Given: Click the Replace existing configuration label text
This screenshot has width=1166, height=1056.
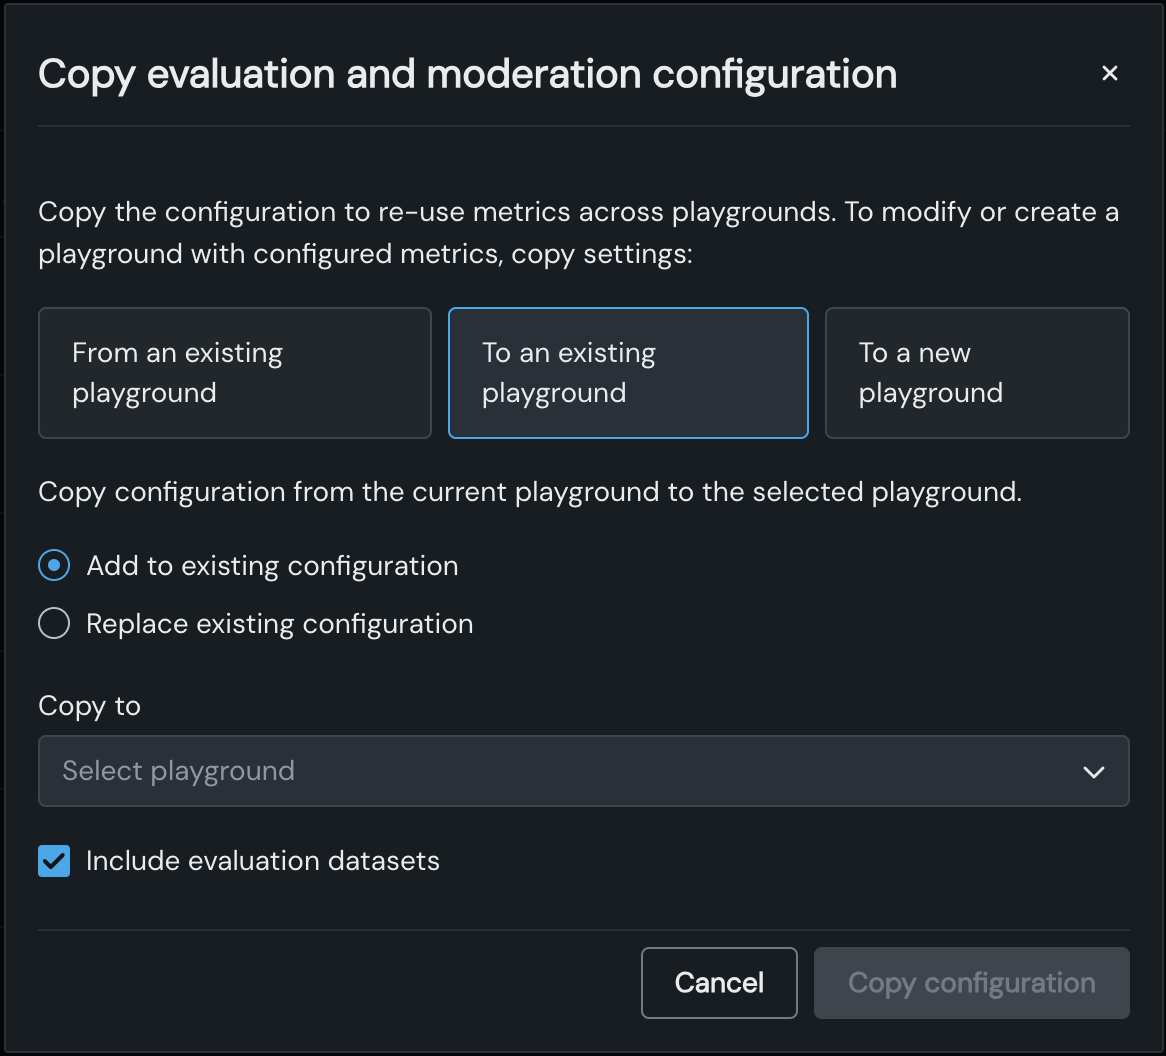Looking at the screenshot, I should 280,624.
